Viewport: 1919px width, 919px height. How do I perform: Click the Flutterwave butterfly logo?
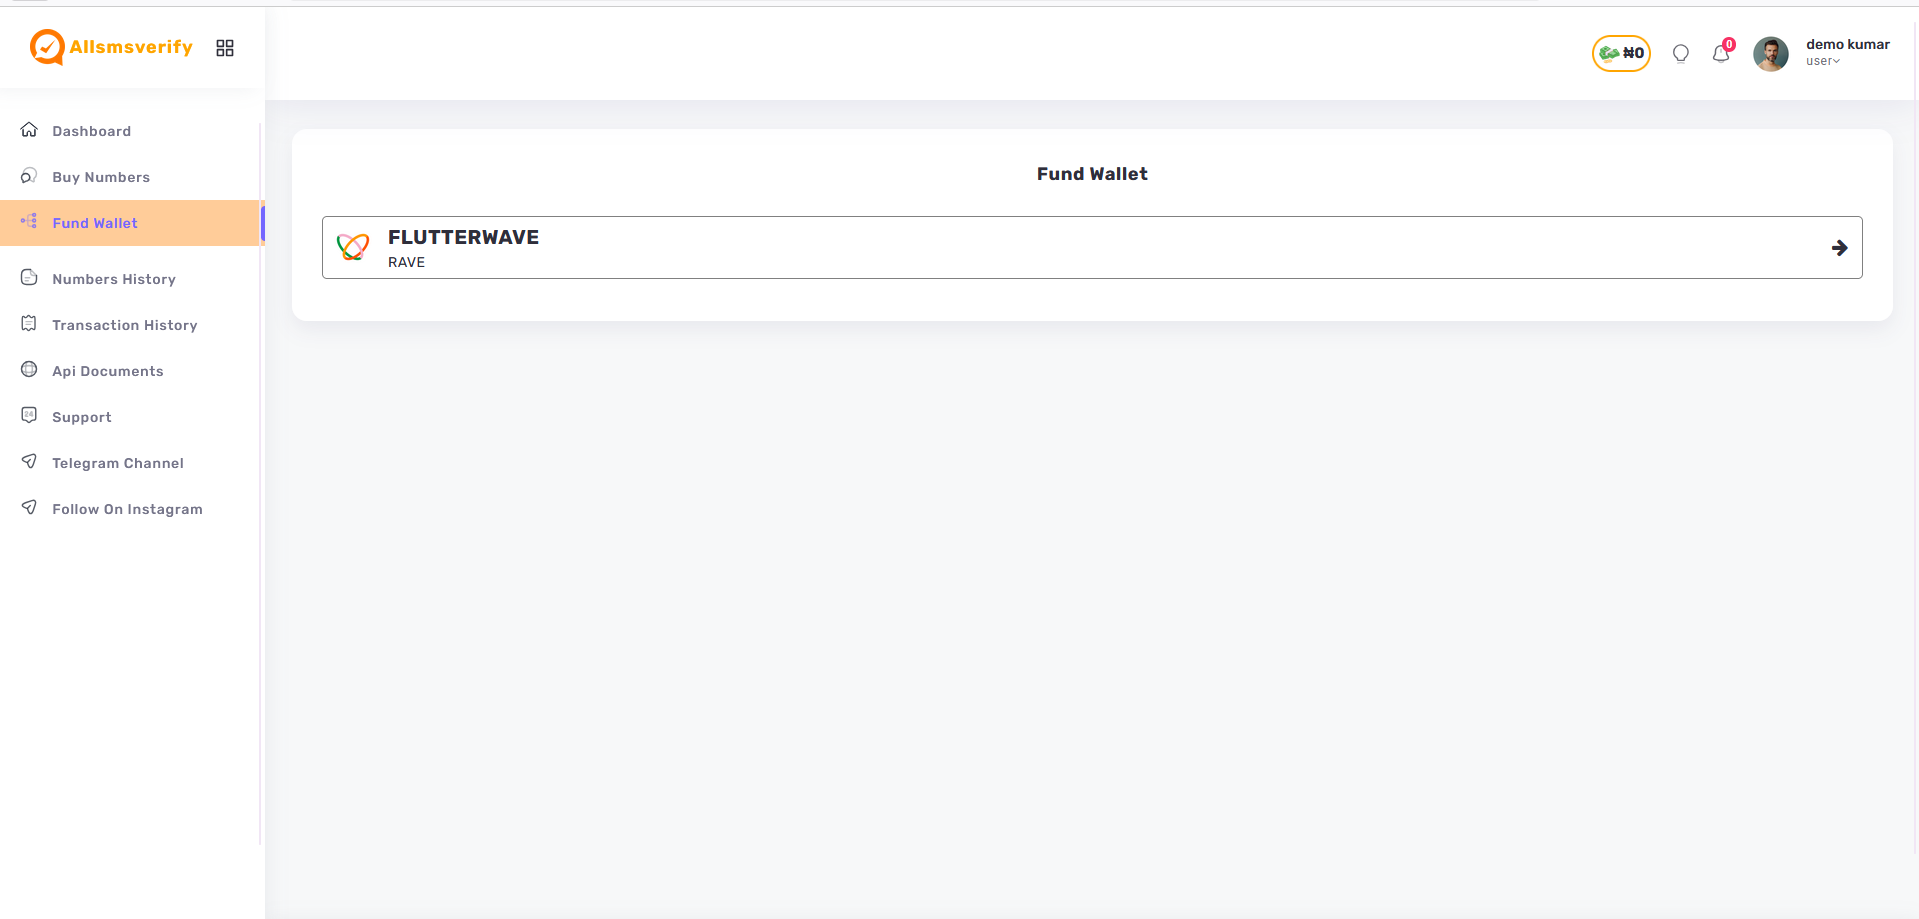point(353,246)
